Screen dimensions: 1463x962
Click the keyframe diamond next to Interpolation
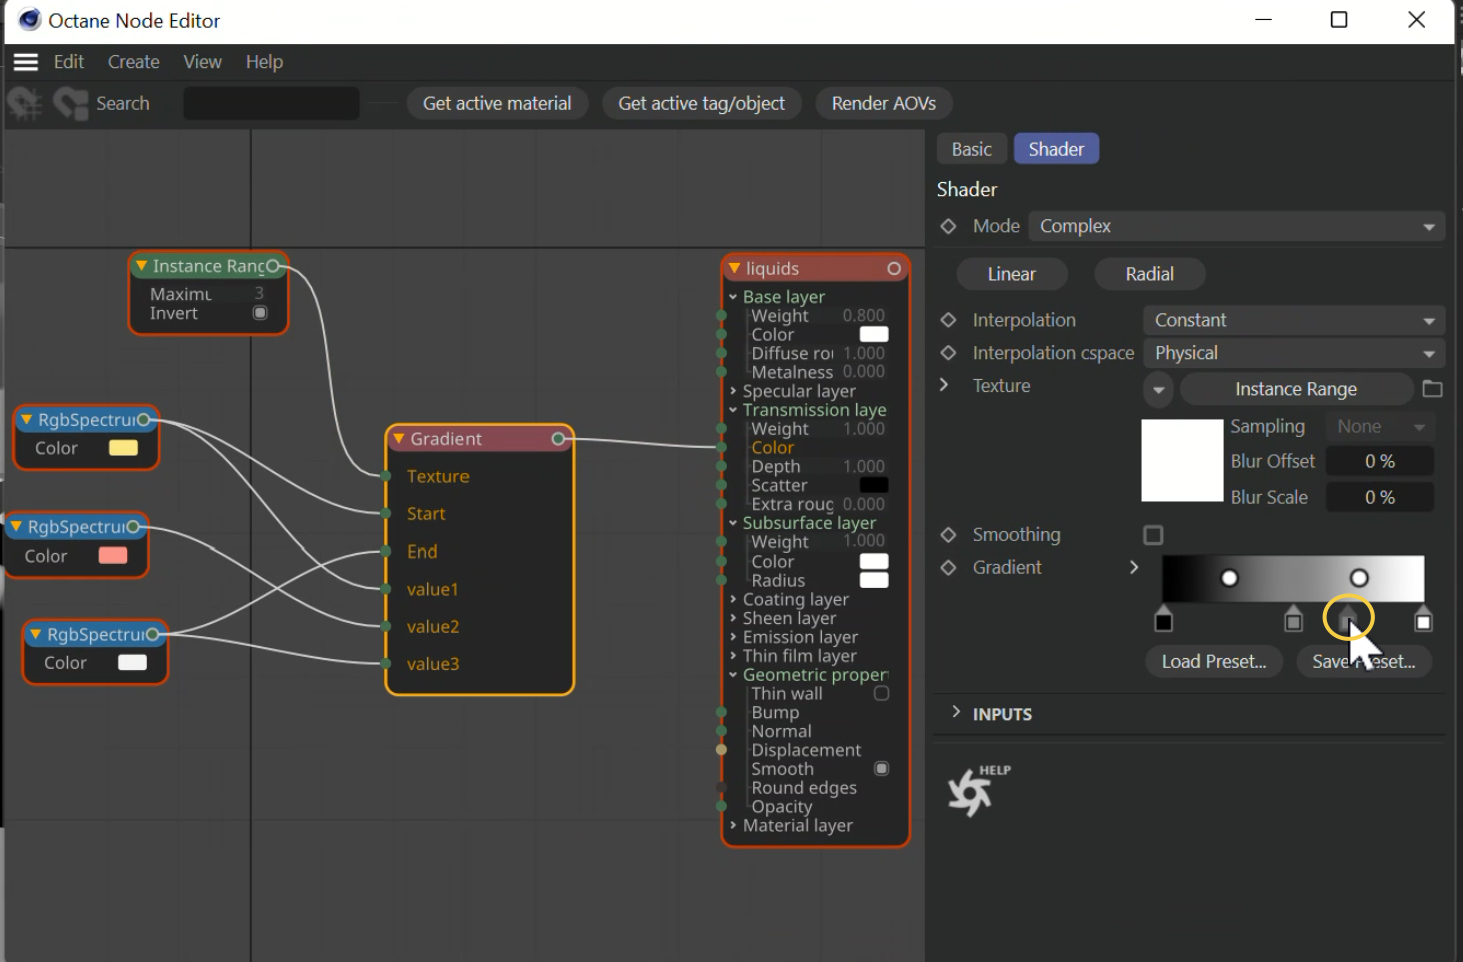pos(948,320)
